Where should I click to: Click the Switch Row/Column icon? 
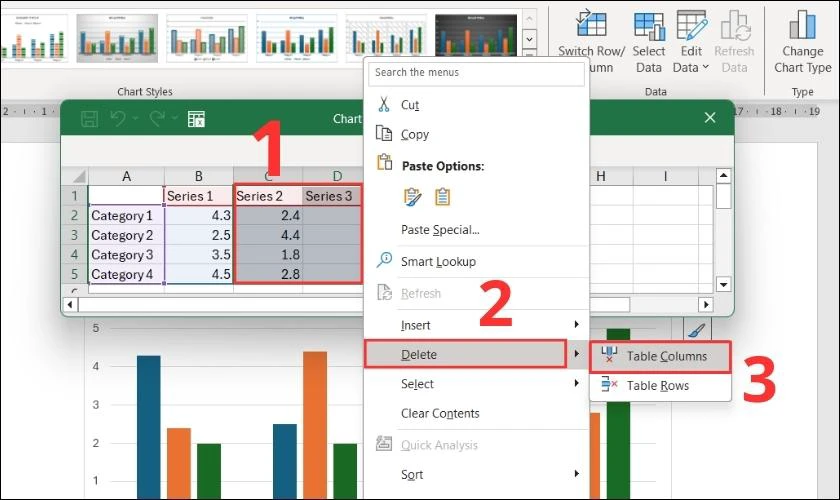coord(591,23)
